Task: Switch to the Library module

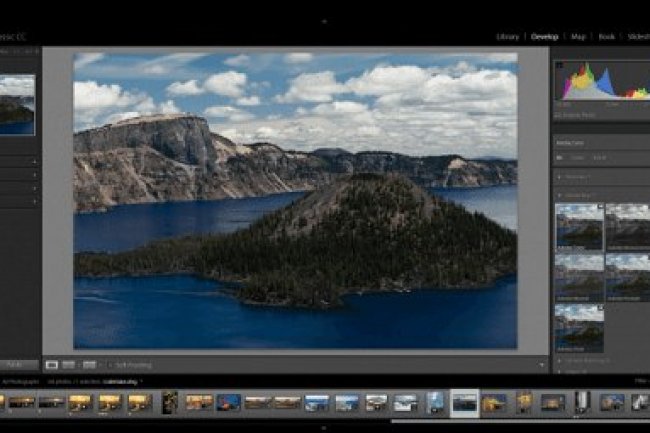Action: pos(508,37)
